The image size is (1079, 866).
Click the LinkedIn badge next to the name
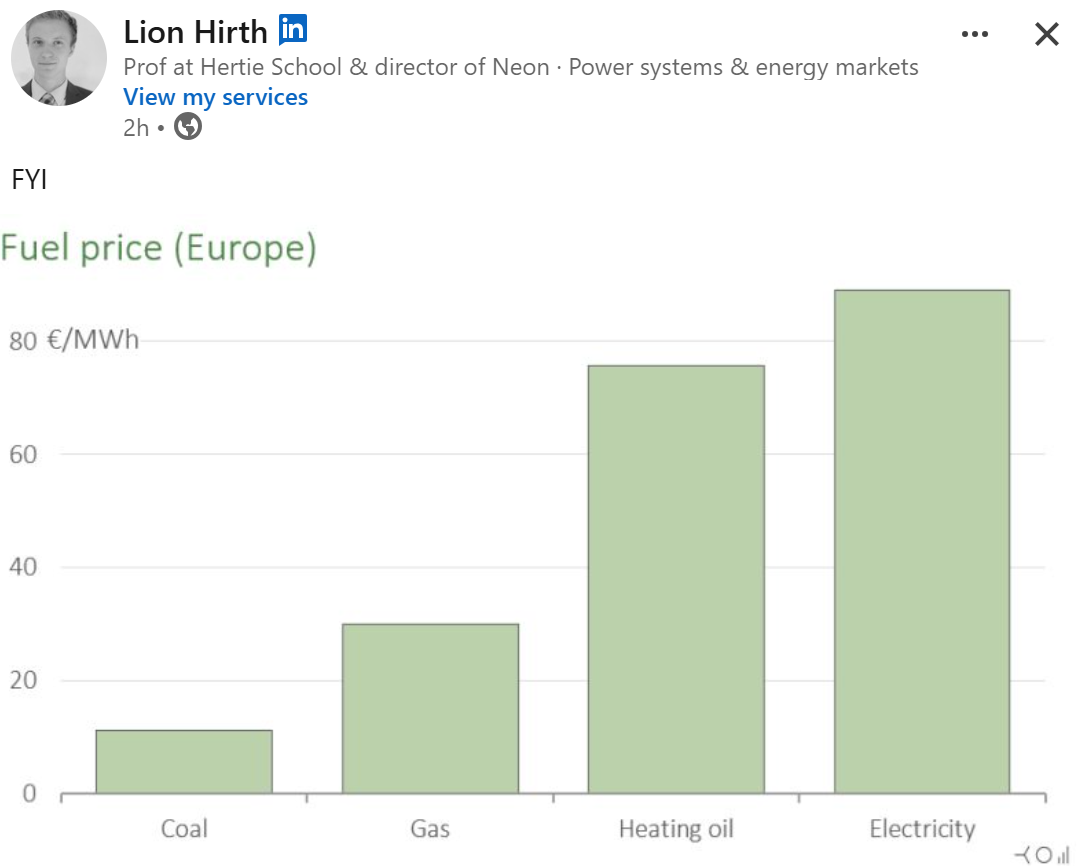click(x=292, y=31)
